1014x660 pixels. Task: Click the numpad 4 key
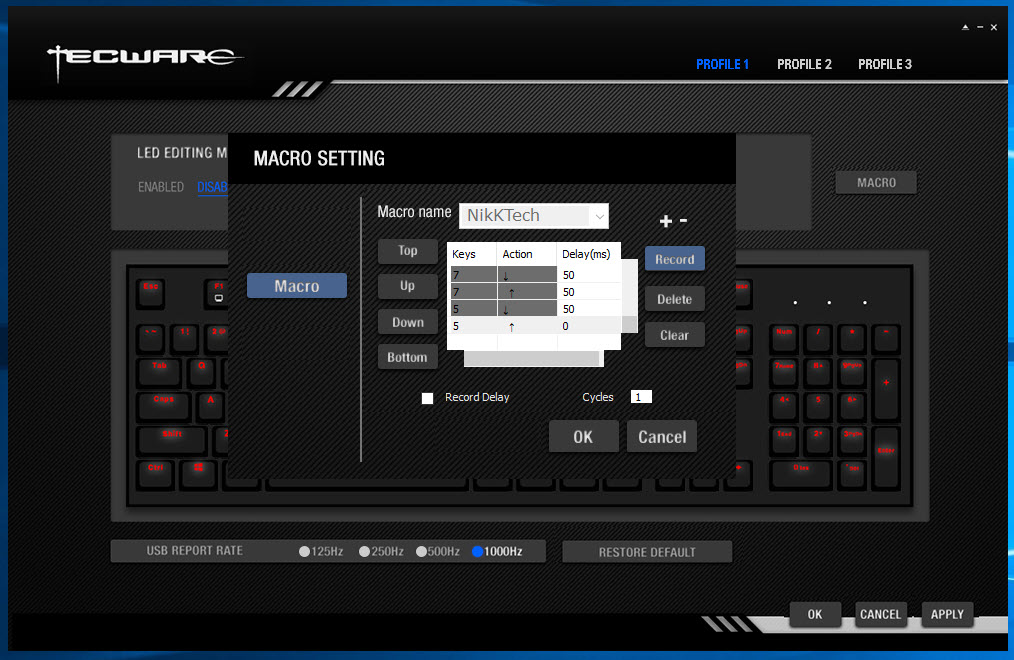click(784, 407)
